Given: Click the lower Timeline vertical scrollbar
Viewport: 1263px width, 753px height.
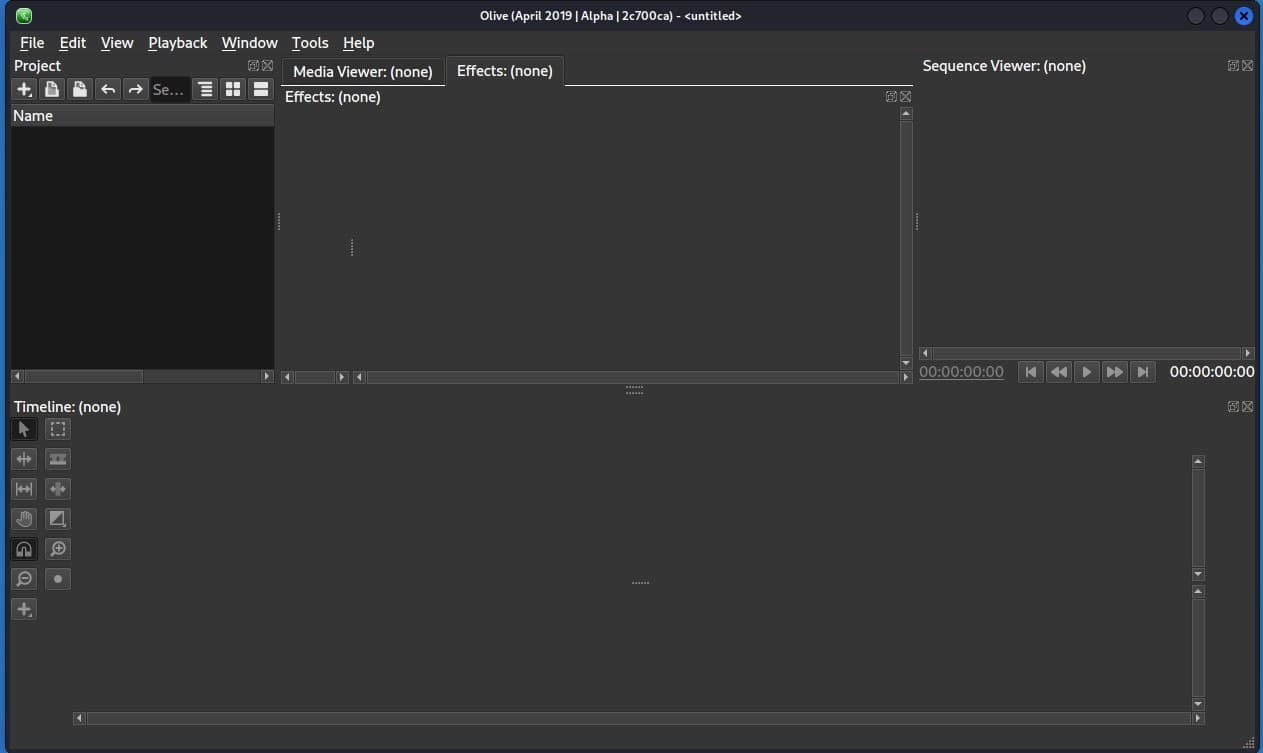Looking at the screenshot, I should pos(1198,648).
